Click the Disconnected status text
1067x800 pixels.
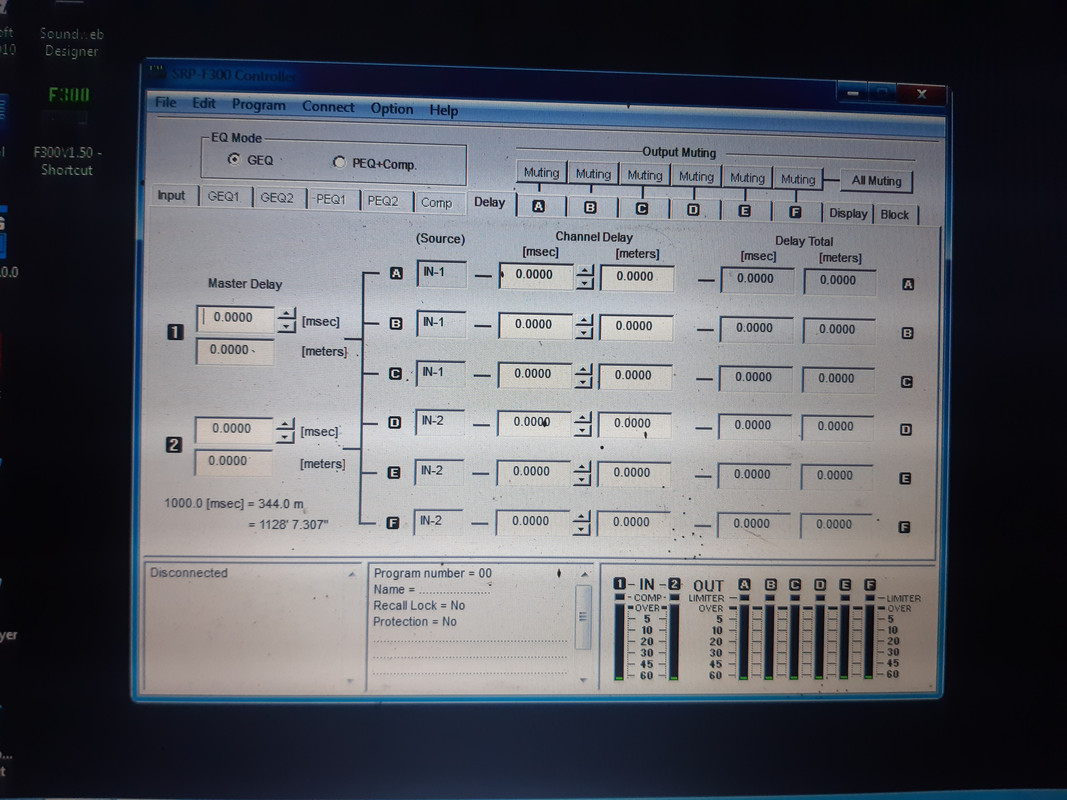[x=189, y=573]
